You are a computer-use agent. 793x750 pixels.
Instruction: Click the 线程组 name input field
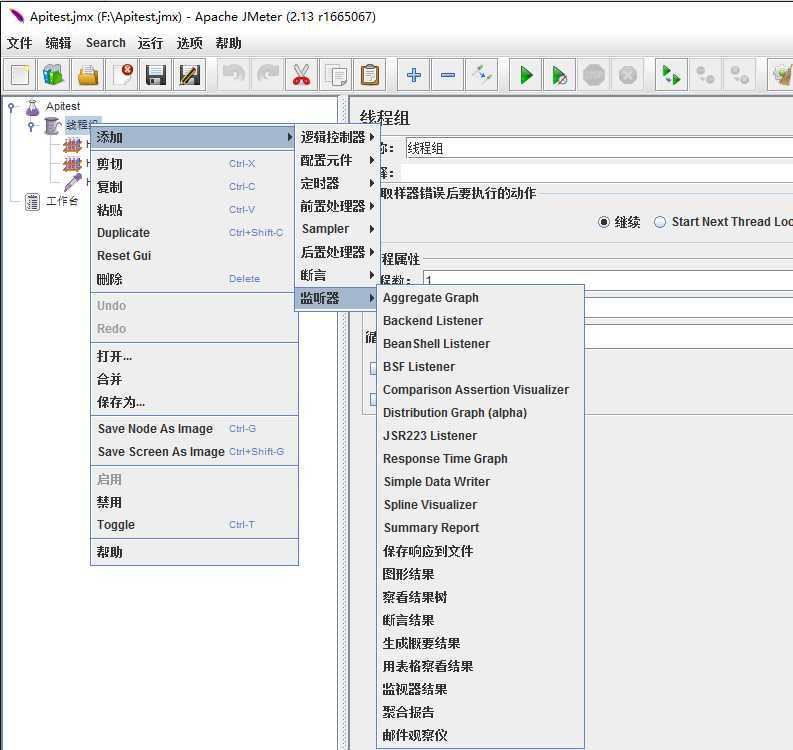(x=599, y=148)
